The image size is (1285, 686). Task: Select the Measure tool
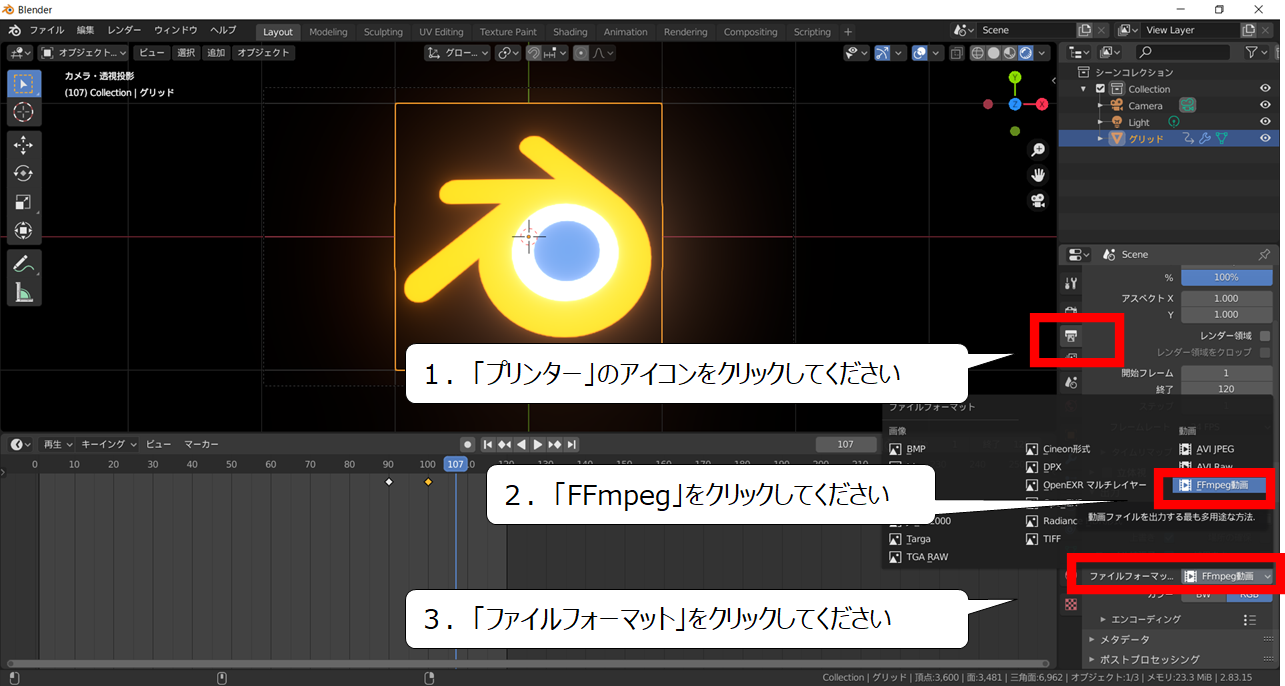(x=24, y=292)
